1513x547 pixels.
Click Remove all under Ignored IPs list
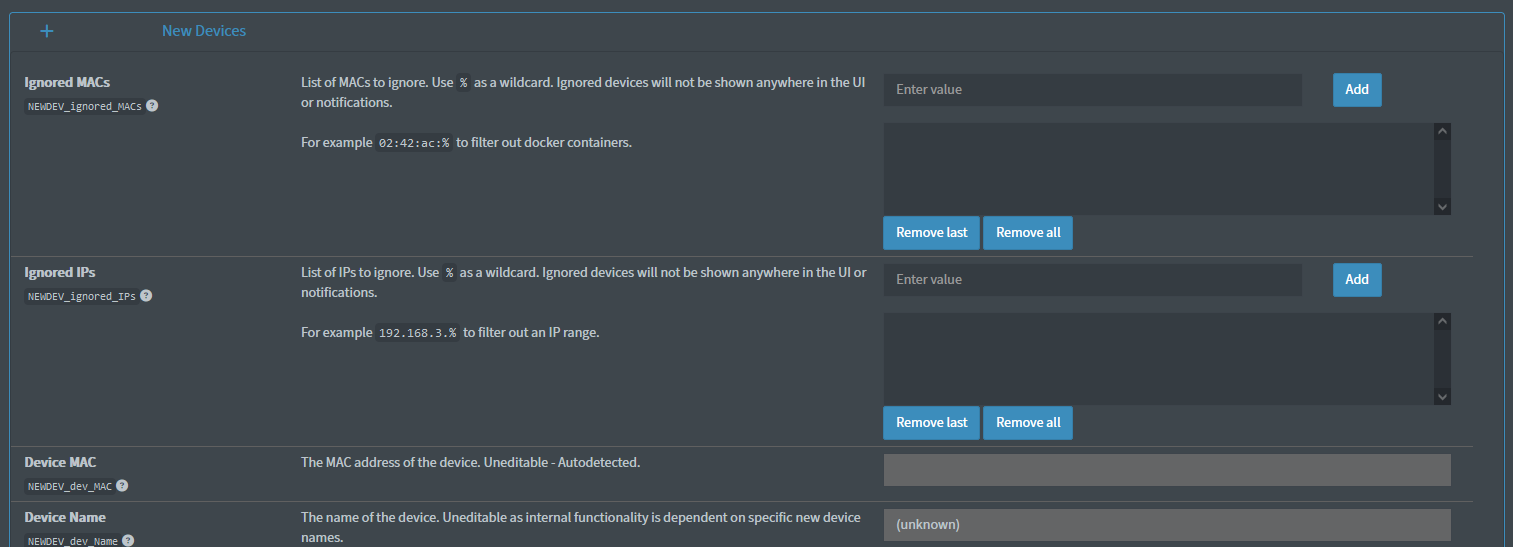tap(1027, 423)
